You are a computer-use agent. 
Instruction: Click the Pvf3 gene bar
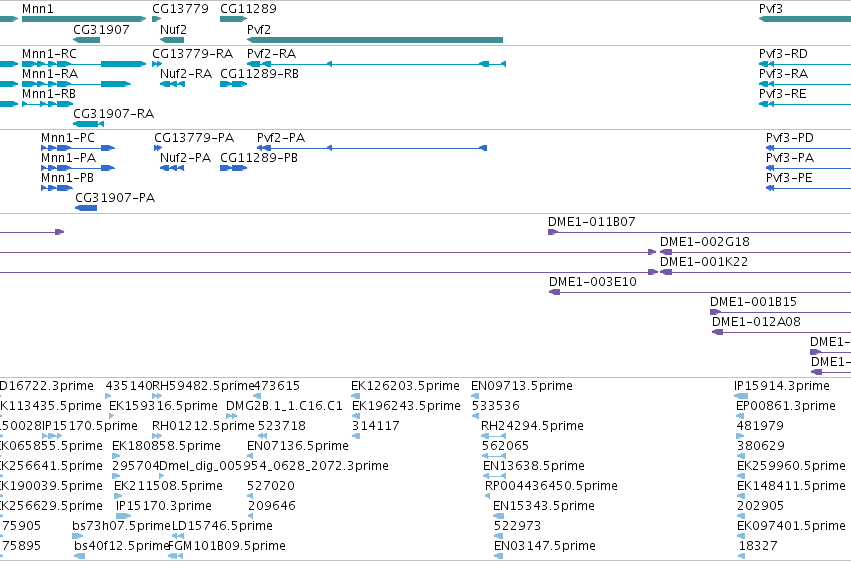tap(805, 19)
